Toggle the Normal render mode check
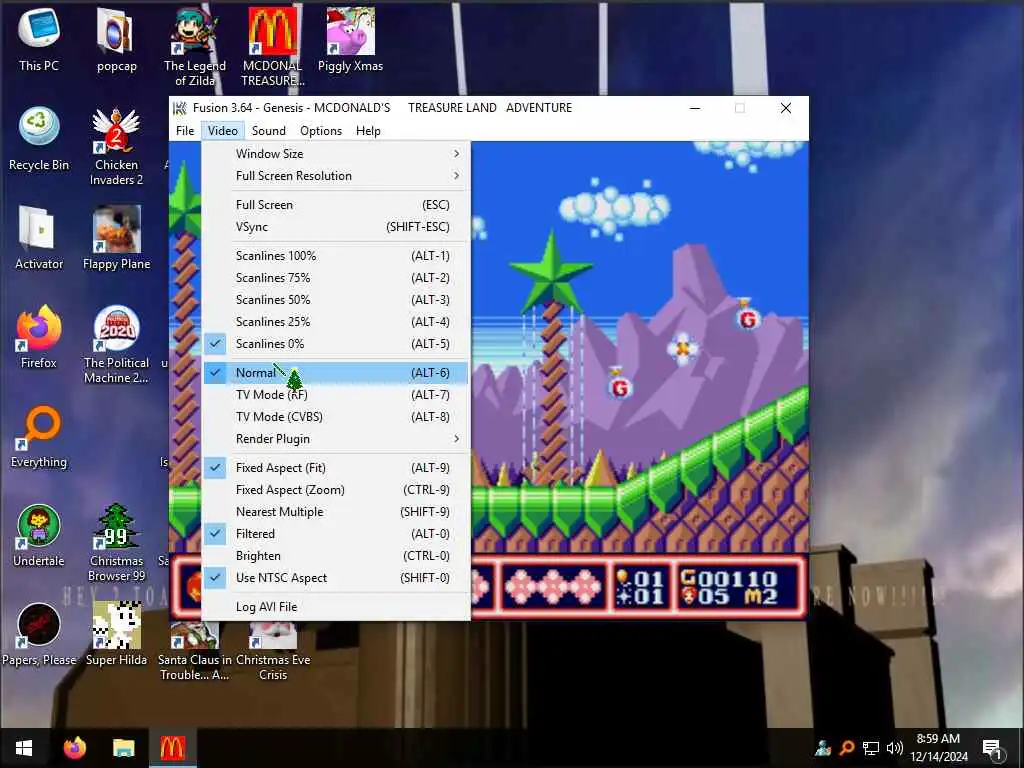The image size is (1024, 768). click(336, 373)
